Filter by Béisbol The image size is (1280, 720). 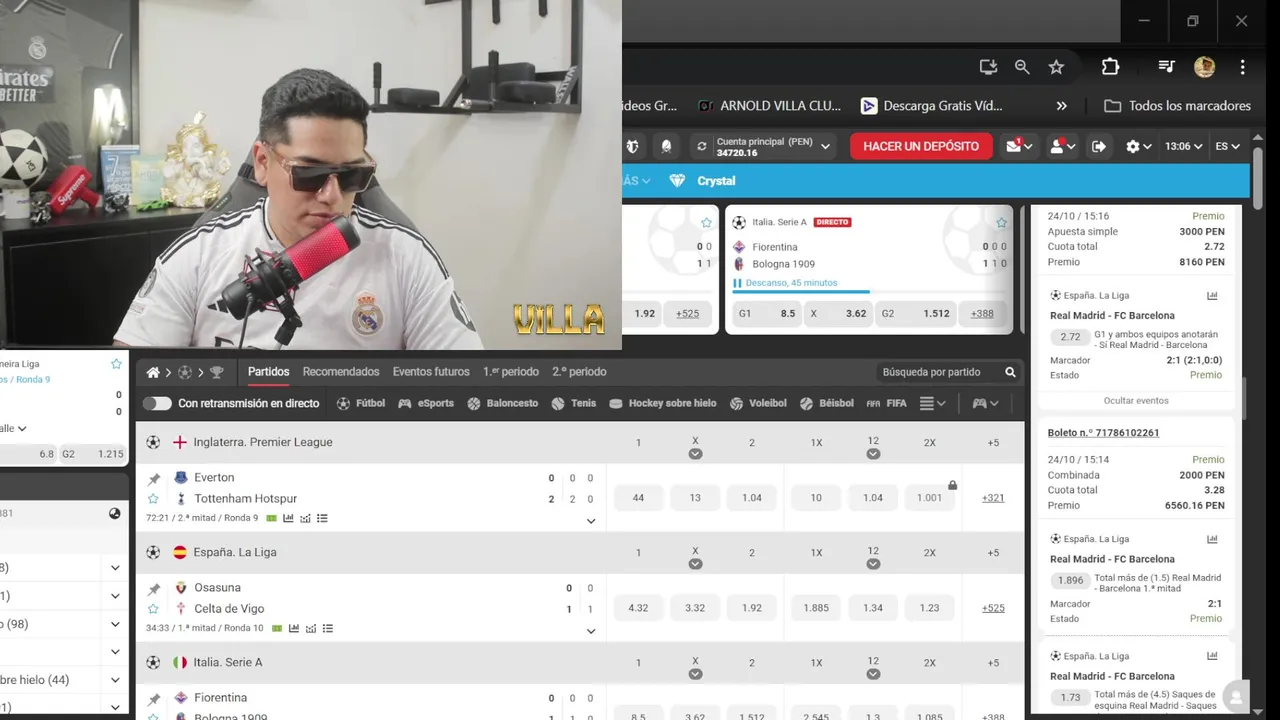(827, 403)
